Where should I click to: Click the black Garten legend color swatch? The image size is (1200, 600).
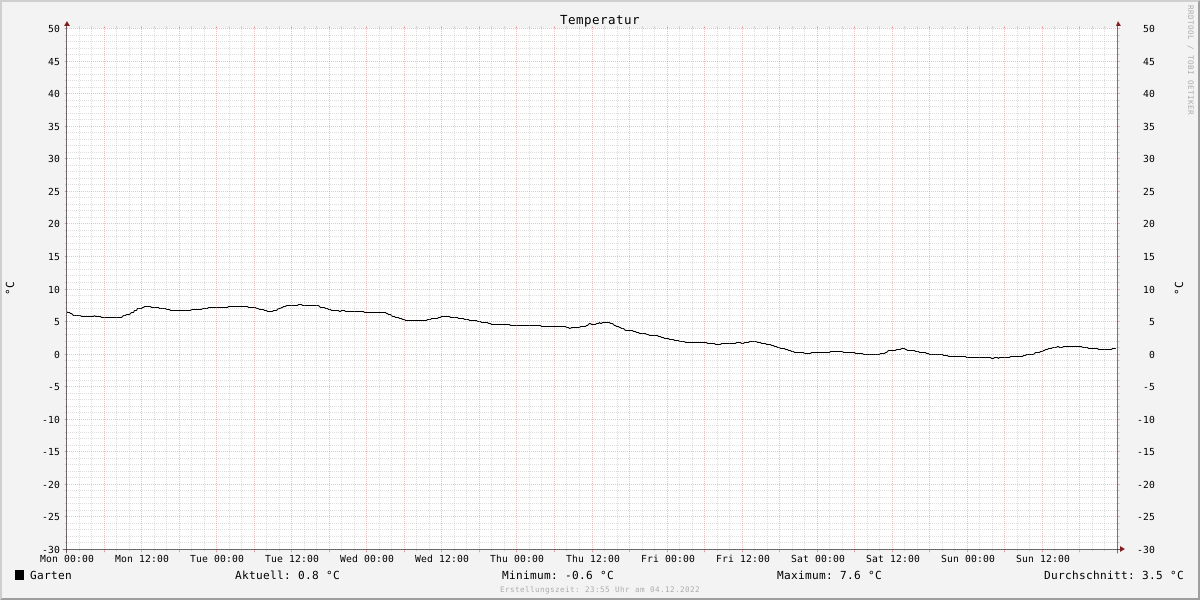click(19, 575)
